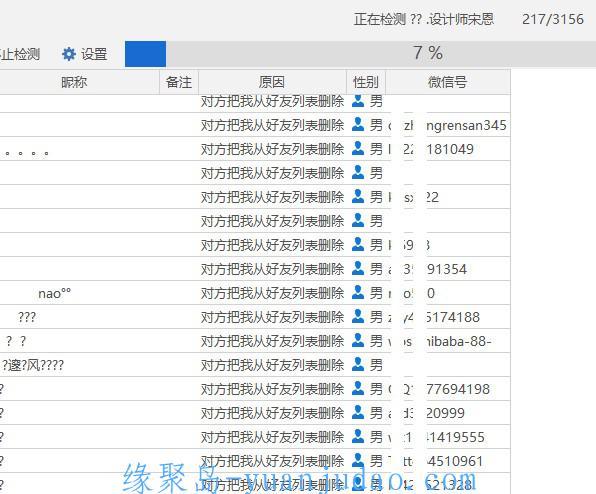Sort by the 微信号 column header

[x=448, y=82]
